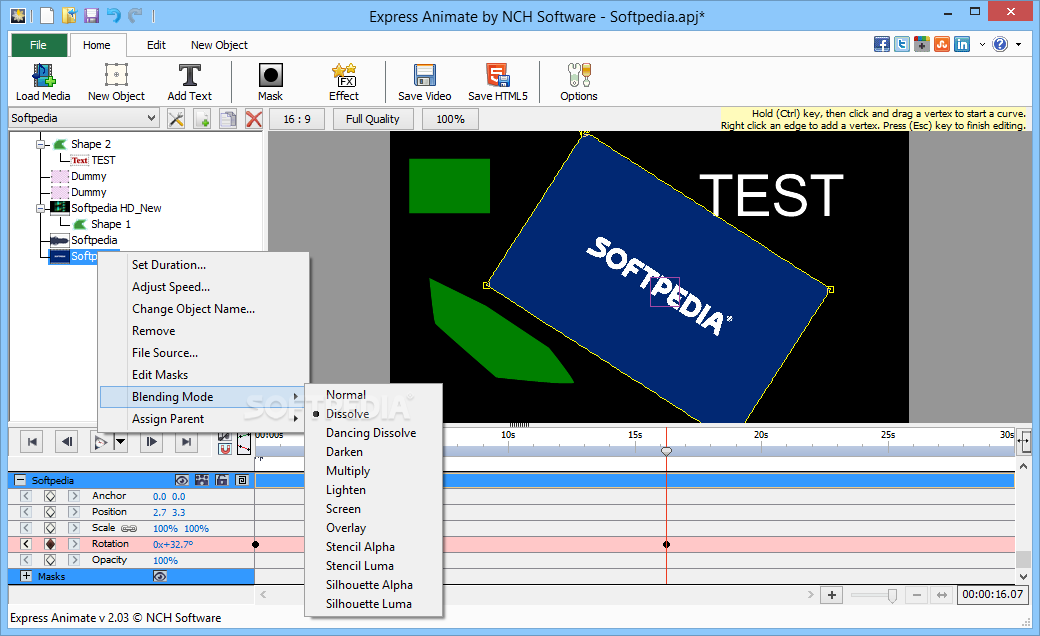Image resolution: width=1040 pixels, height=636 pixels.
Task: Share on LinkedIn icon
Action: (962, 44)
